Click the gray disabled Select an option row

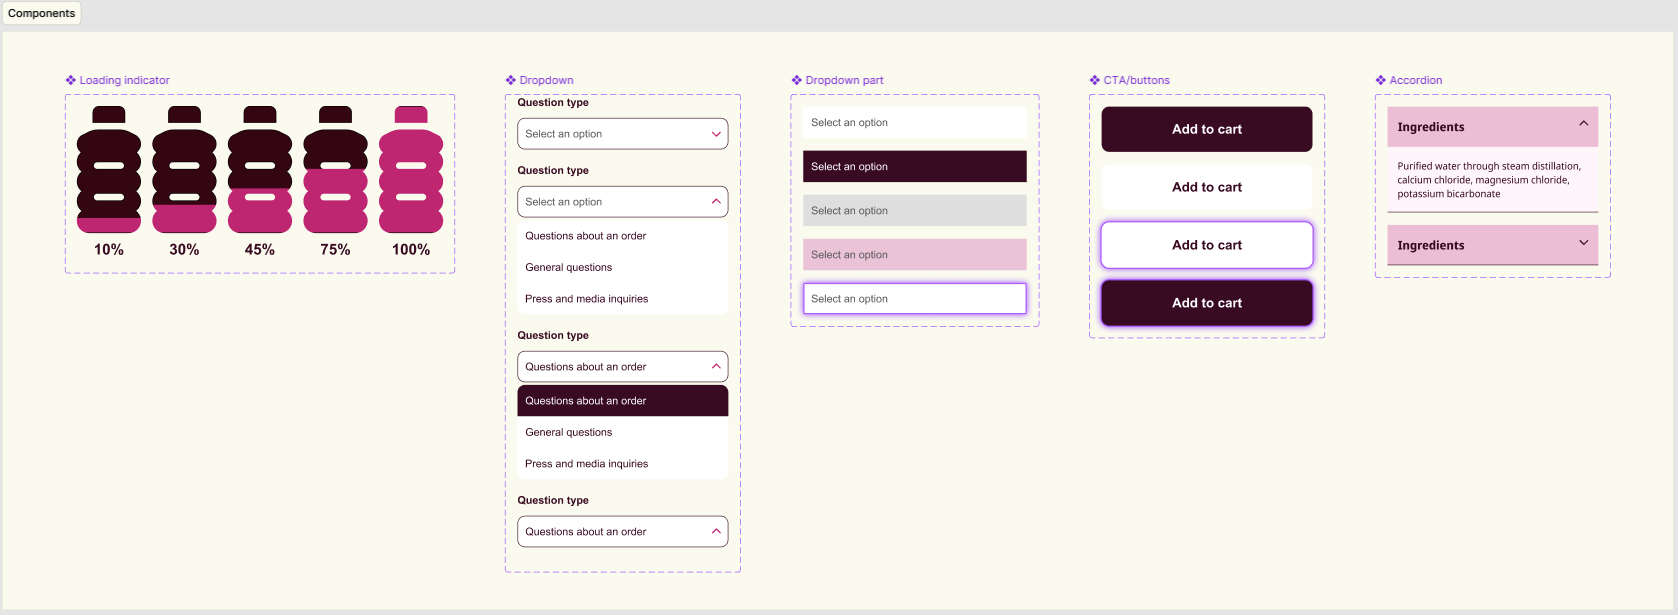(914, 211)
